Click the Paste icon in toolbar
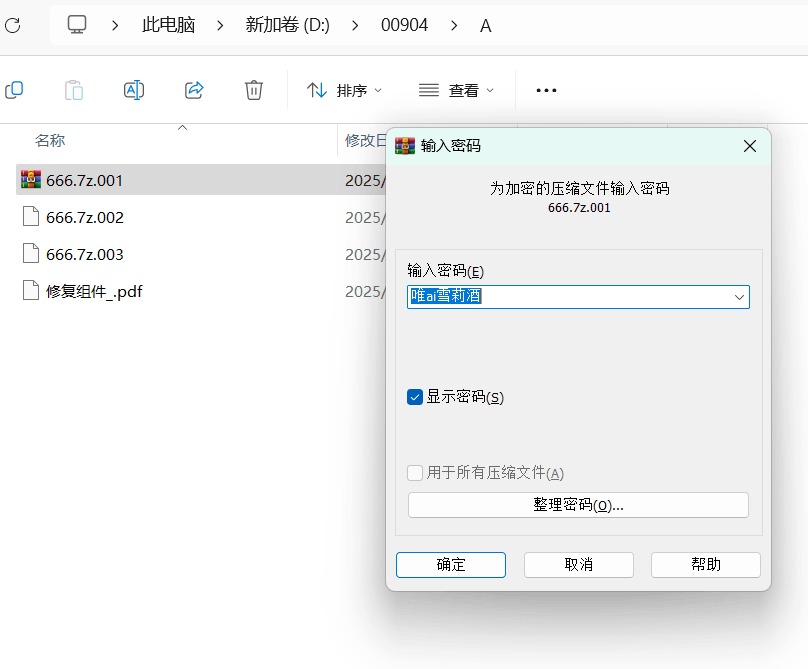 point(74,90)
